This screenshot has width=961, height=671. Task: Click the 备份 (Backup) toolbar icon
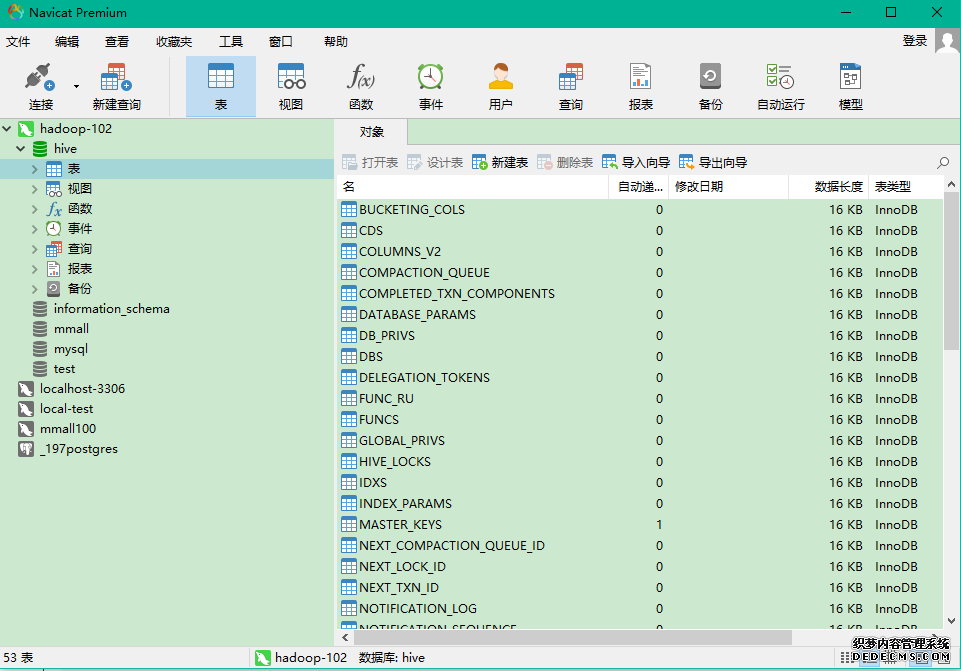[x=711, y=78]
